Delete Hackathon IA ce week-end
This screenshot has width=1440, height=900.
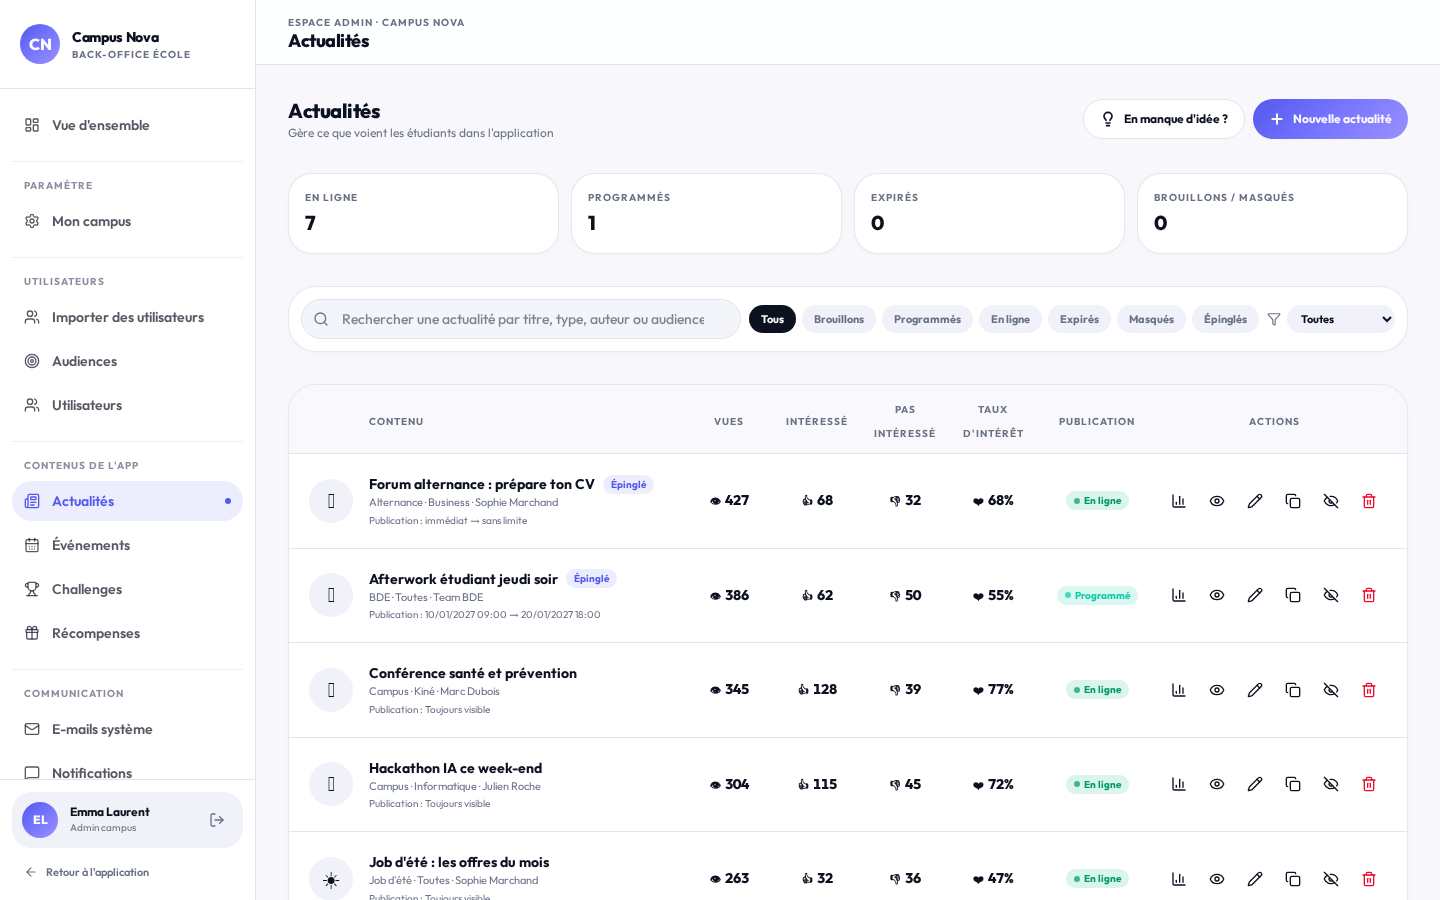pyautogui.click(x=1369, y=784)
